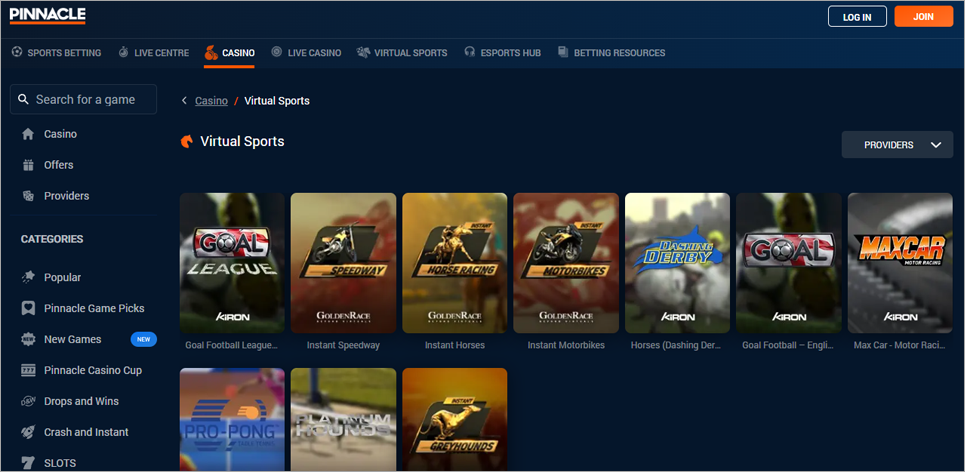Click the Pinnacle logo
The image size is (965, 472).
click(47, 15)
